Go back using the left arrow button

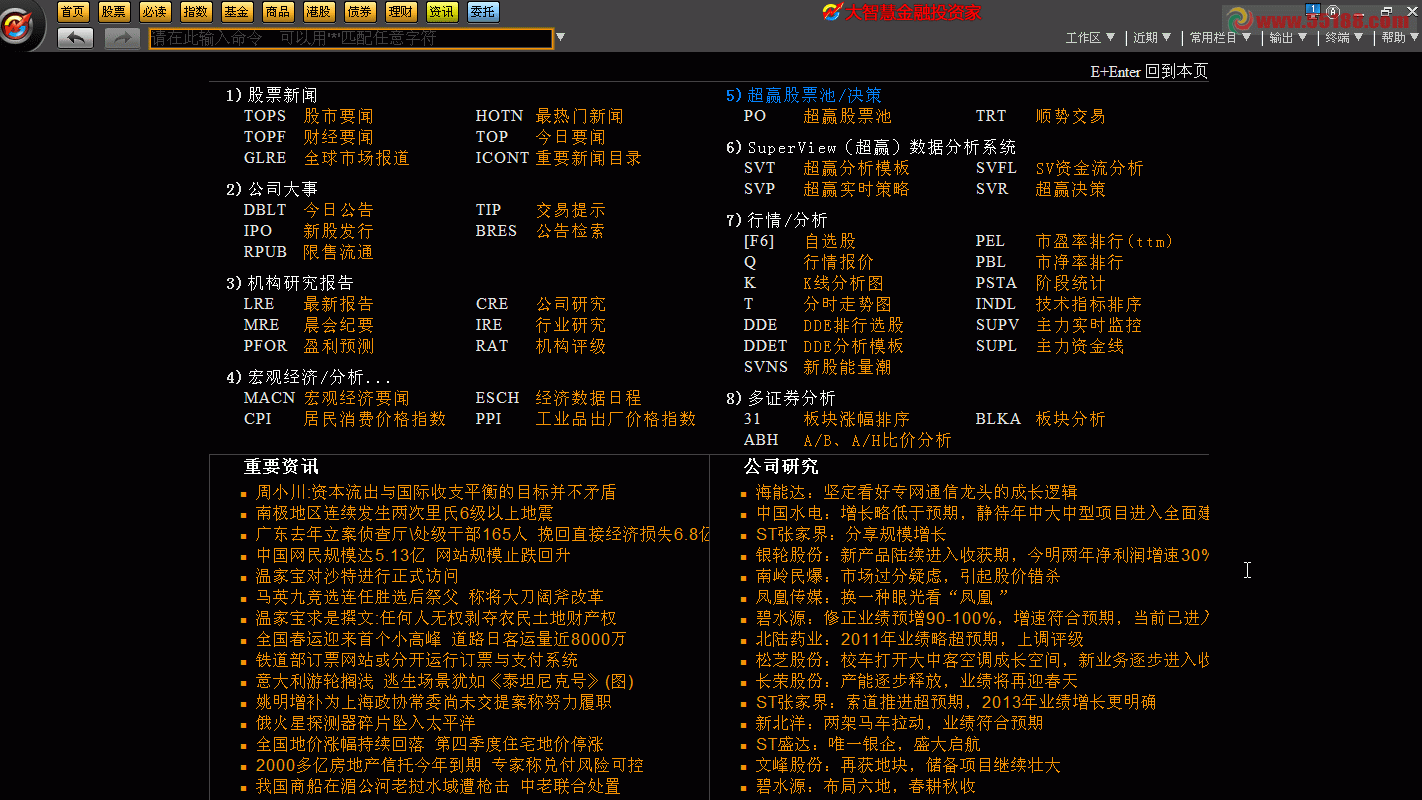point(75,38)
